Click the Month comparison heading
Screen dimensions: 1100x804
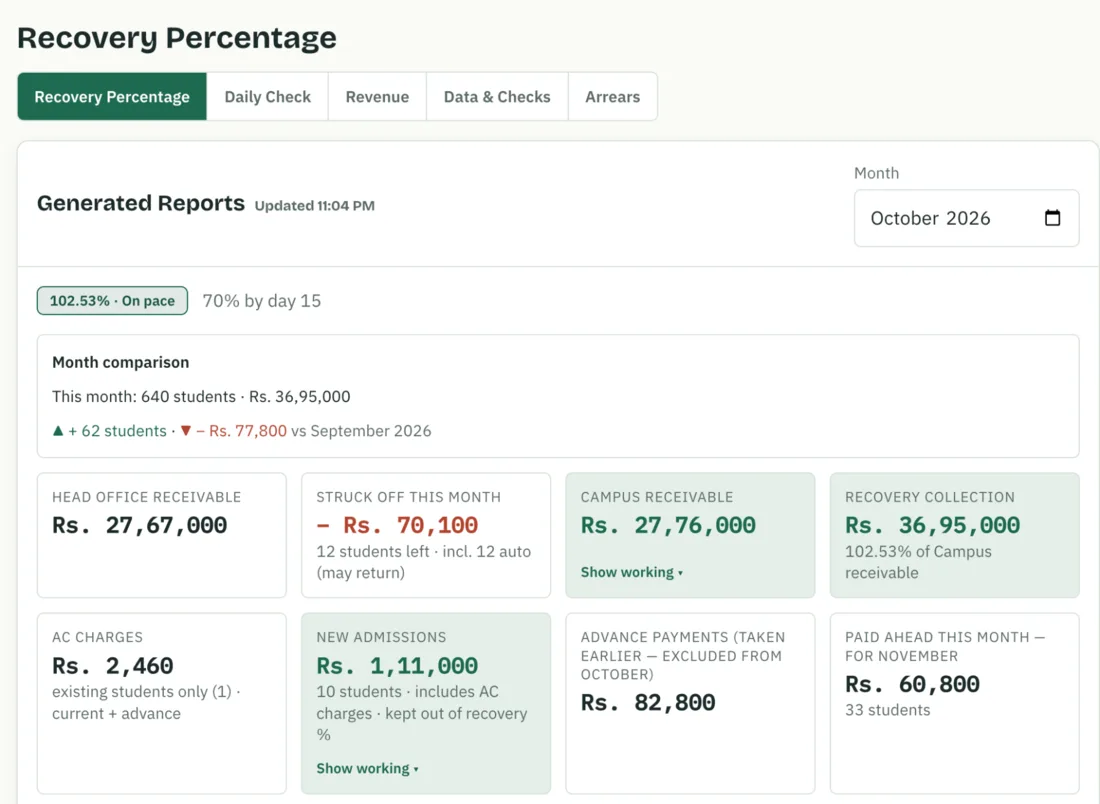coord(121,363)
